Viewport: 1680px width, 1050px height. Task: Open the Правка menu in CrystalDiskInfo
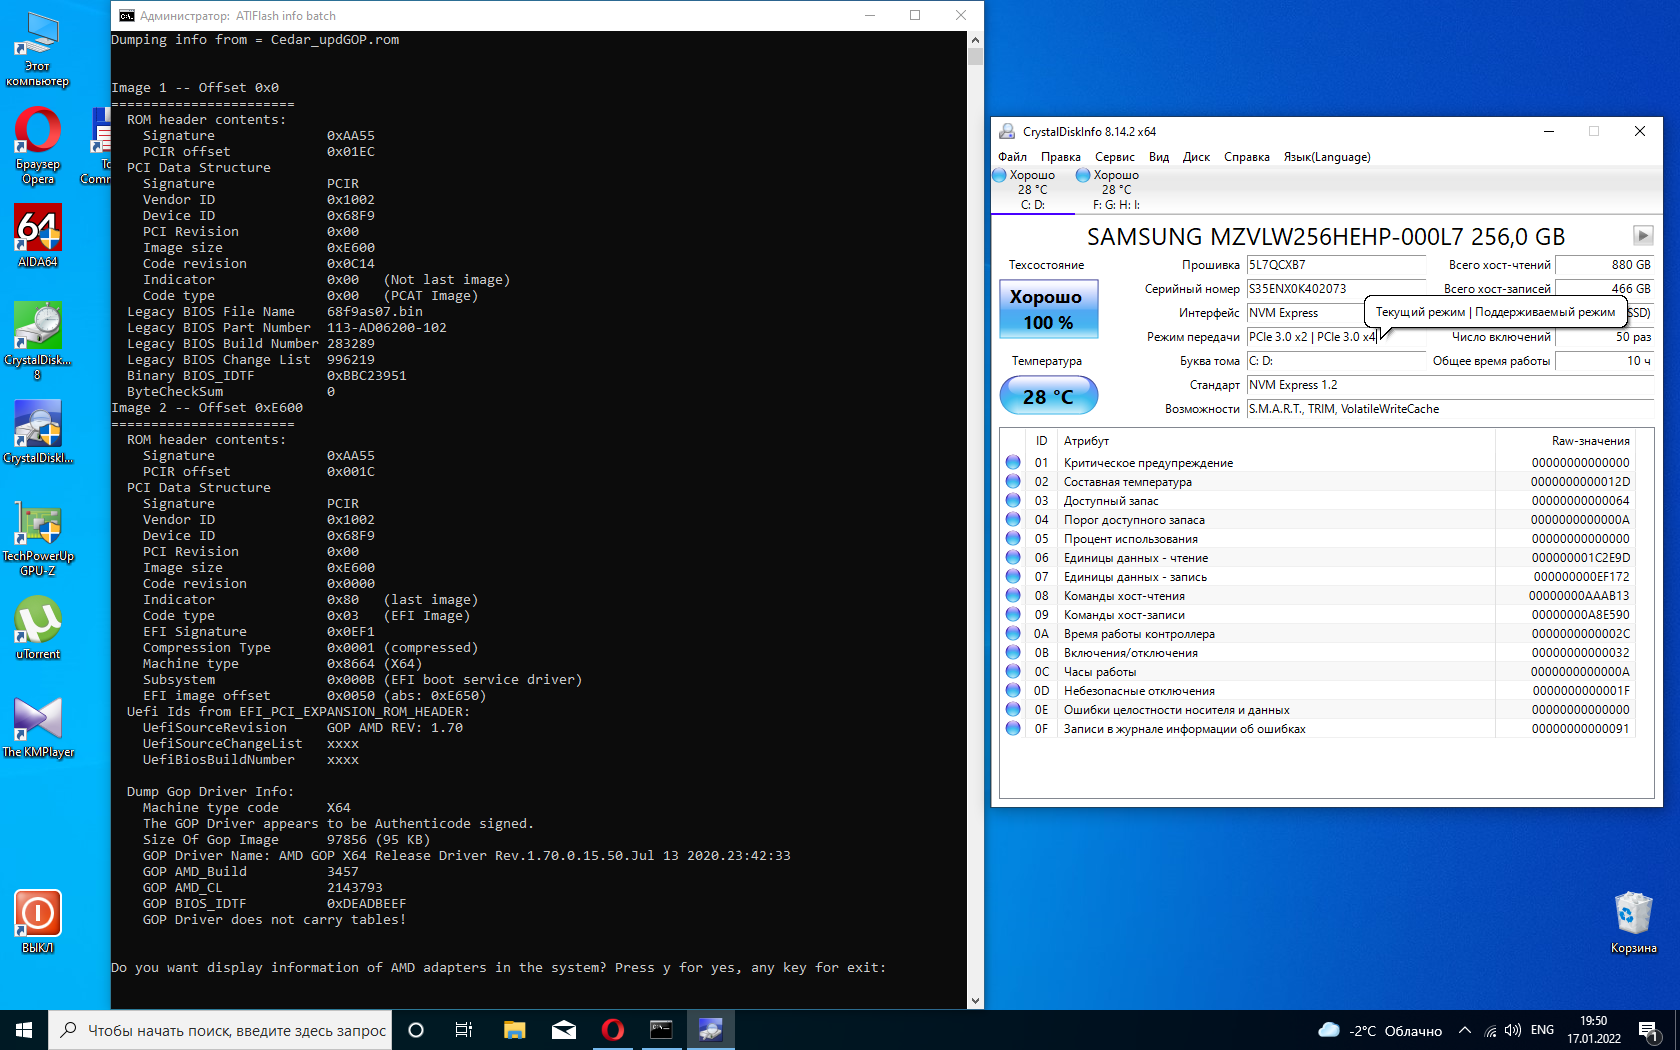coord(1060,157)
